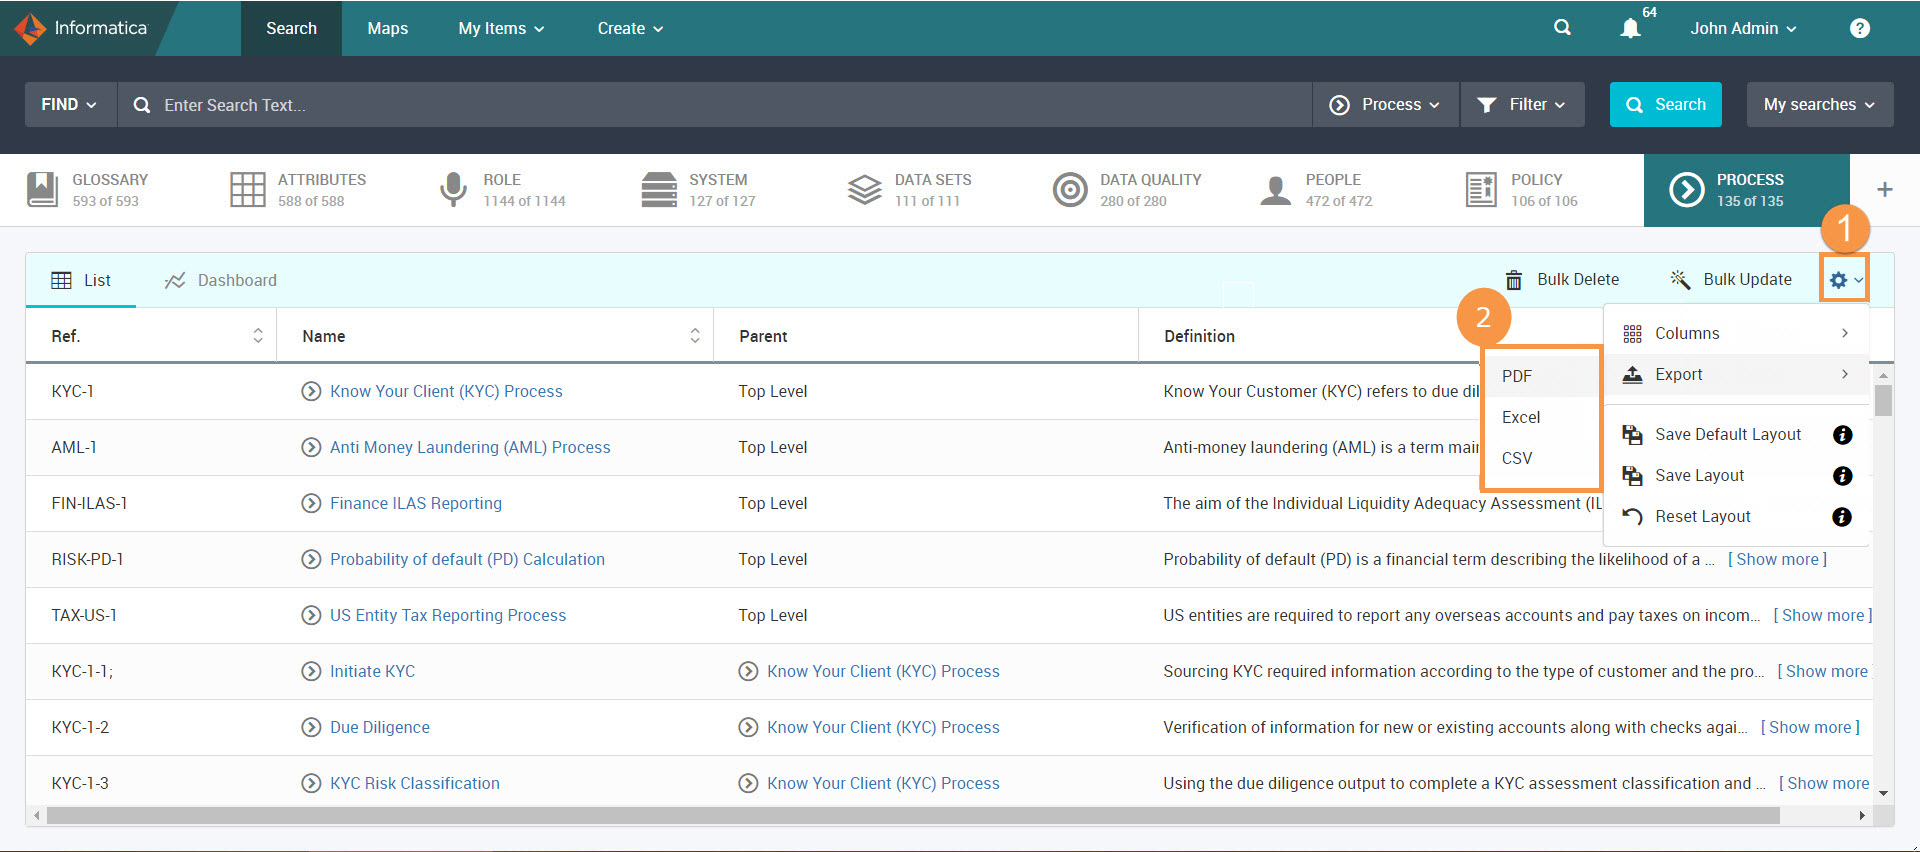Open Due Diligence process link
This screenshot has height=852, width=1920.
[380, 727]
